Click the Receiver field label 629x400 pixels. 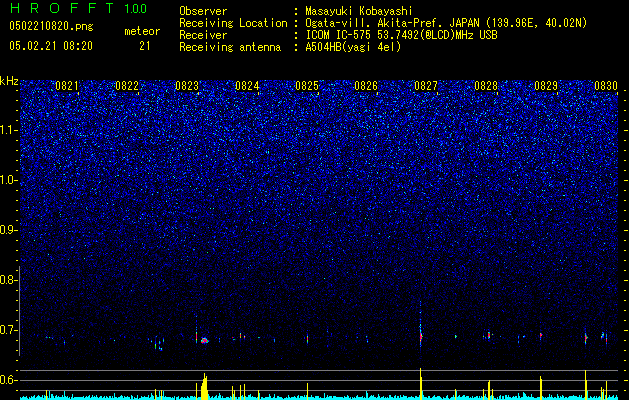click(203, 35)
